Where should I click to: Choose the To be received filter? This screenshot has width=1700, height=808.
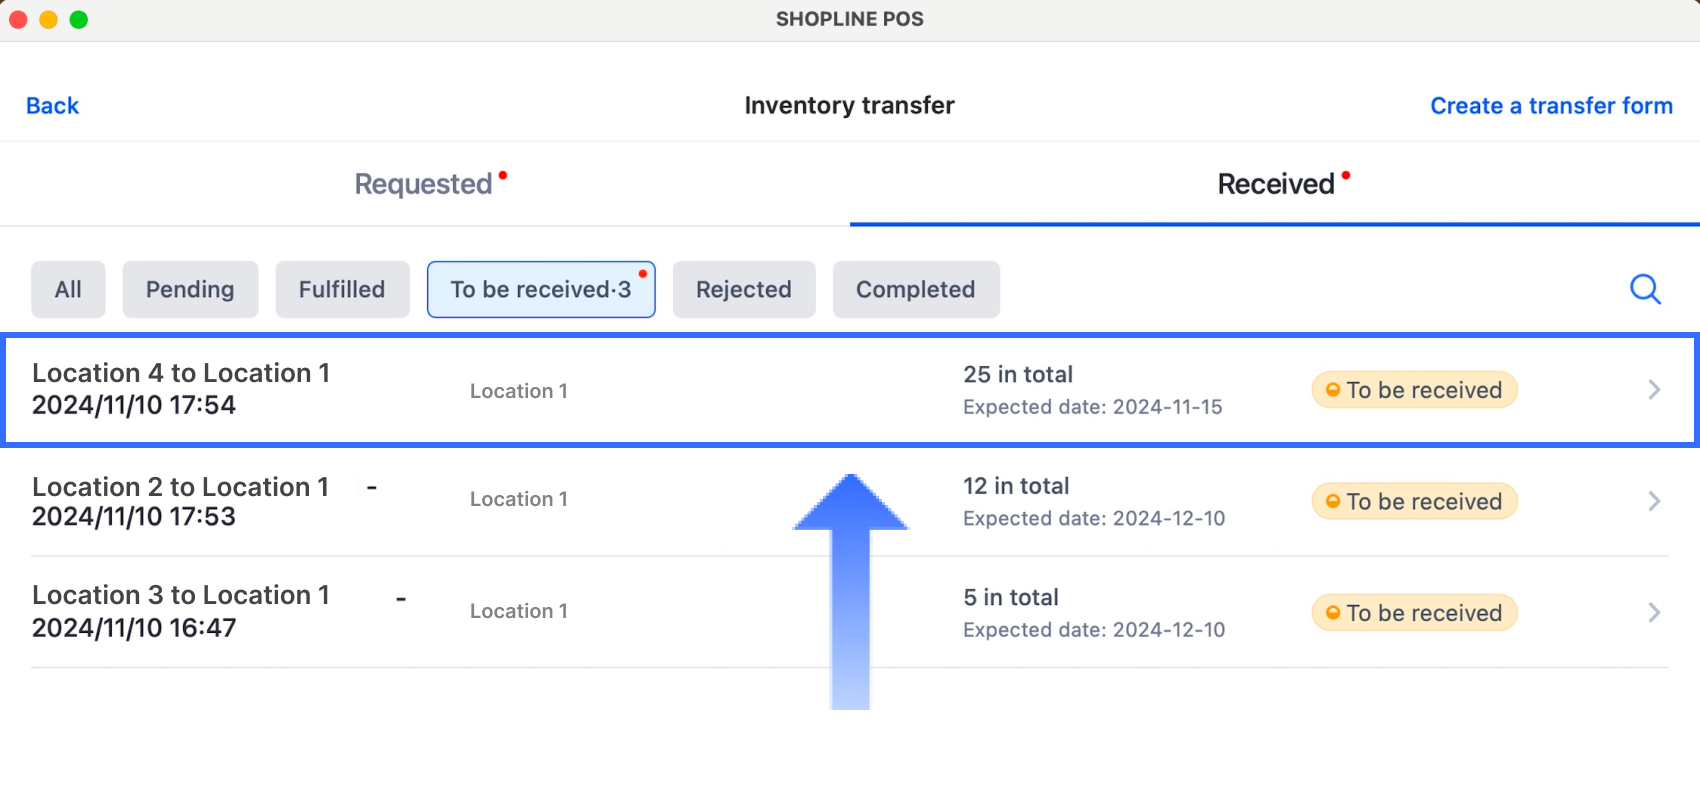point(541,290)
